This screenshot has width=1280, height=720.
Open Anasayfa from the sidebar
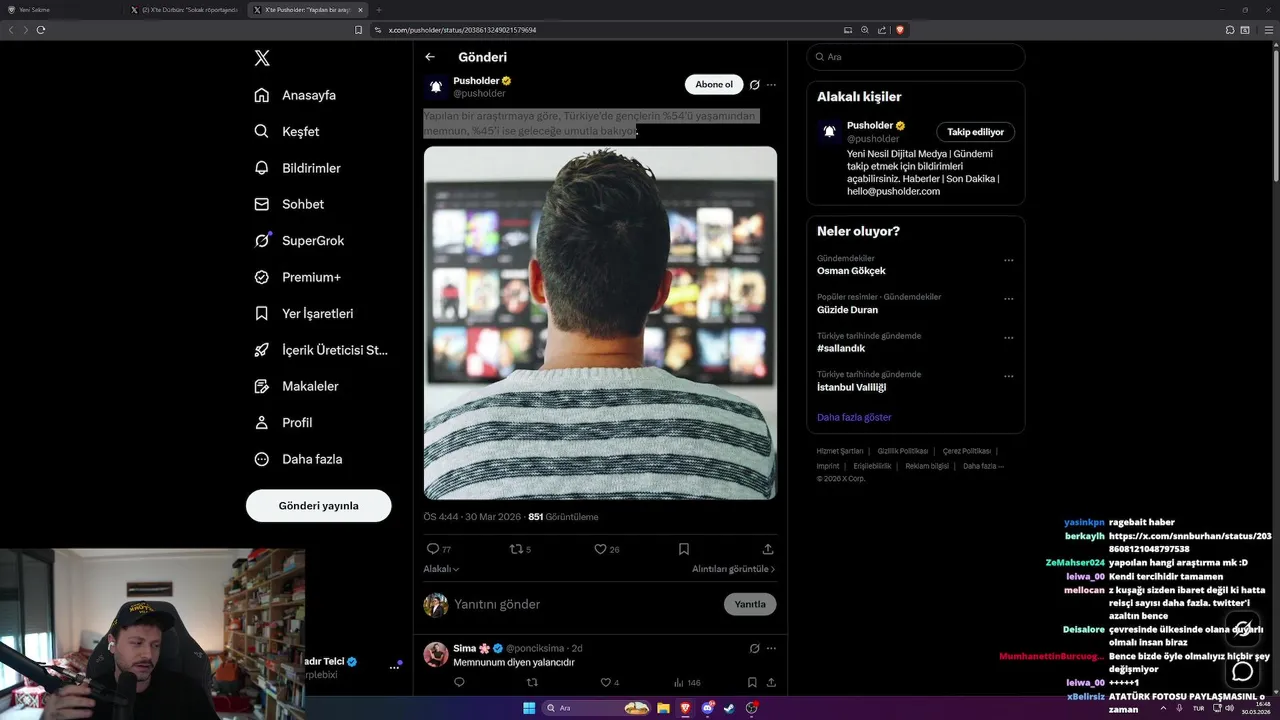pos(295,95)
